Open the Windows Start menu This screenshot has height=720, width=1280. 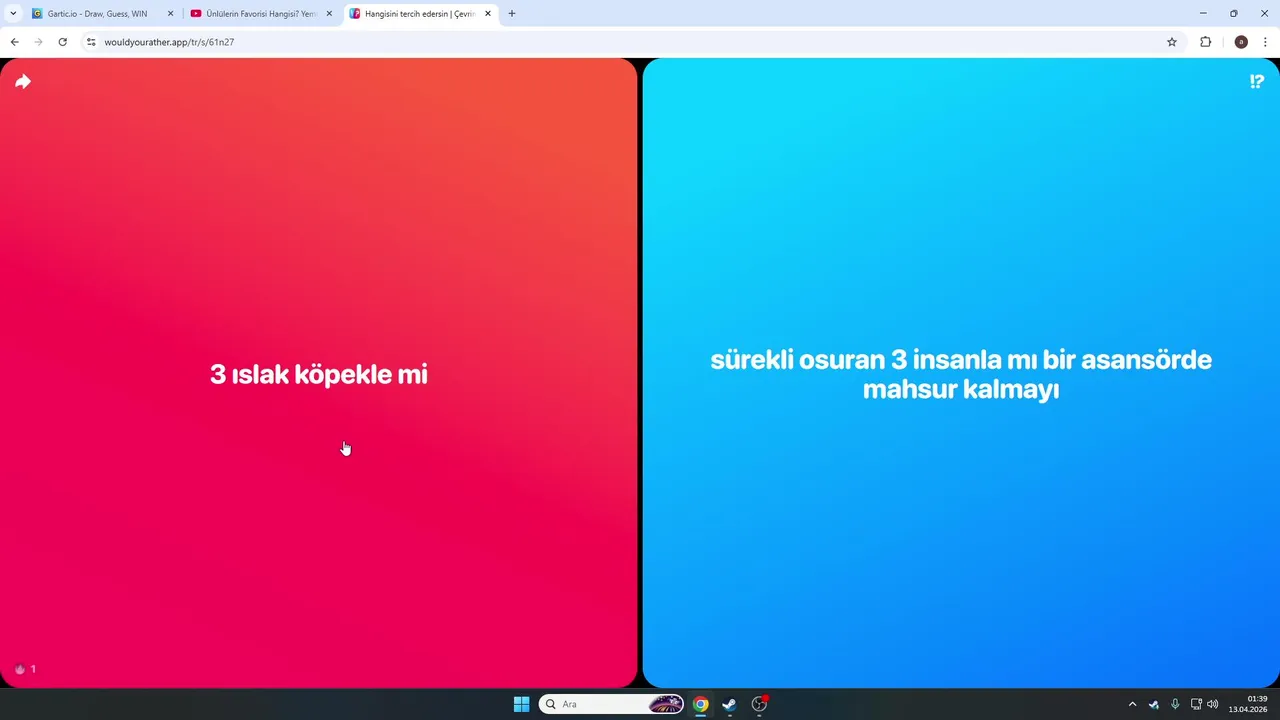tap(521, 704)
